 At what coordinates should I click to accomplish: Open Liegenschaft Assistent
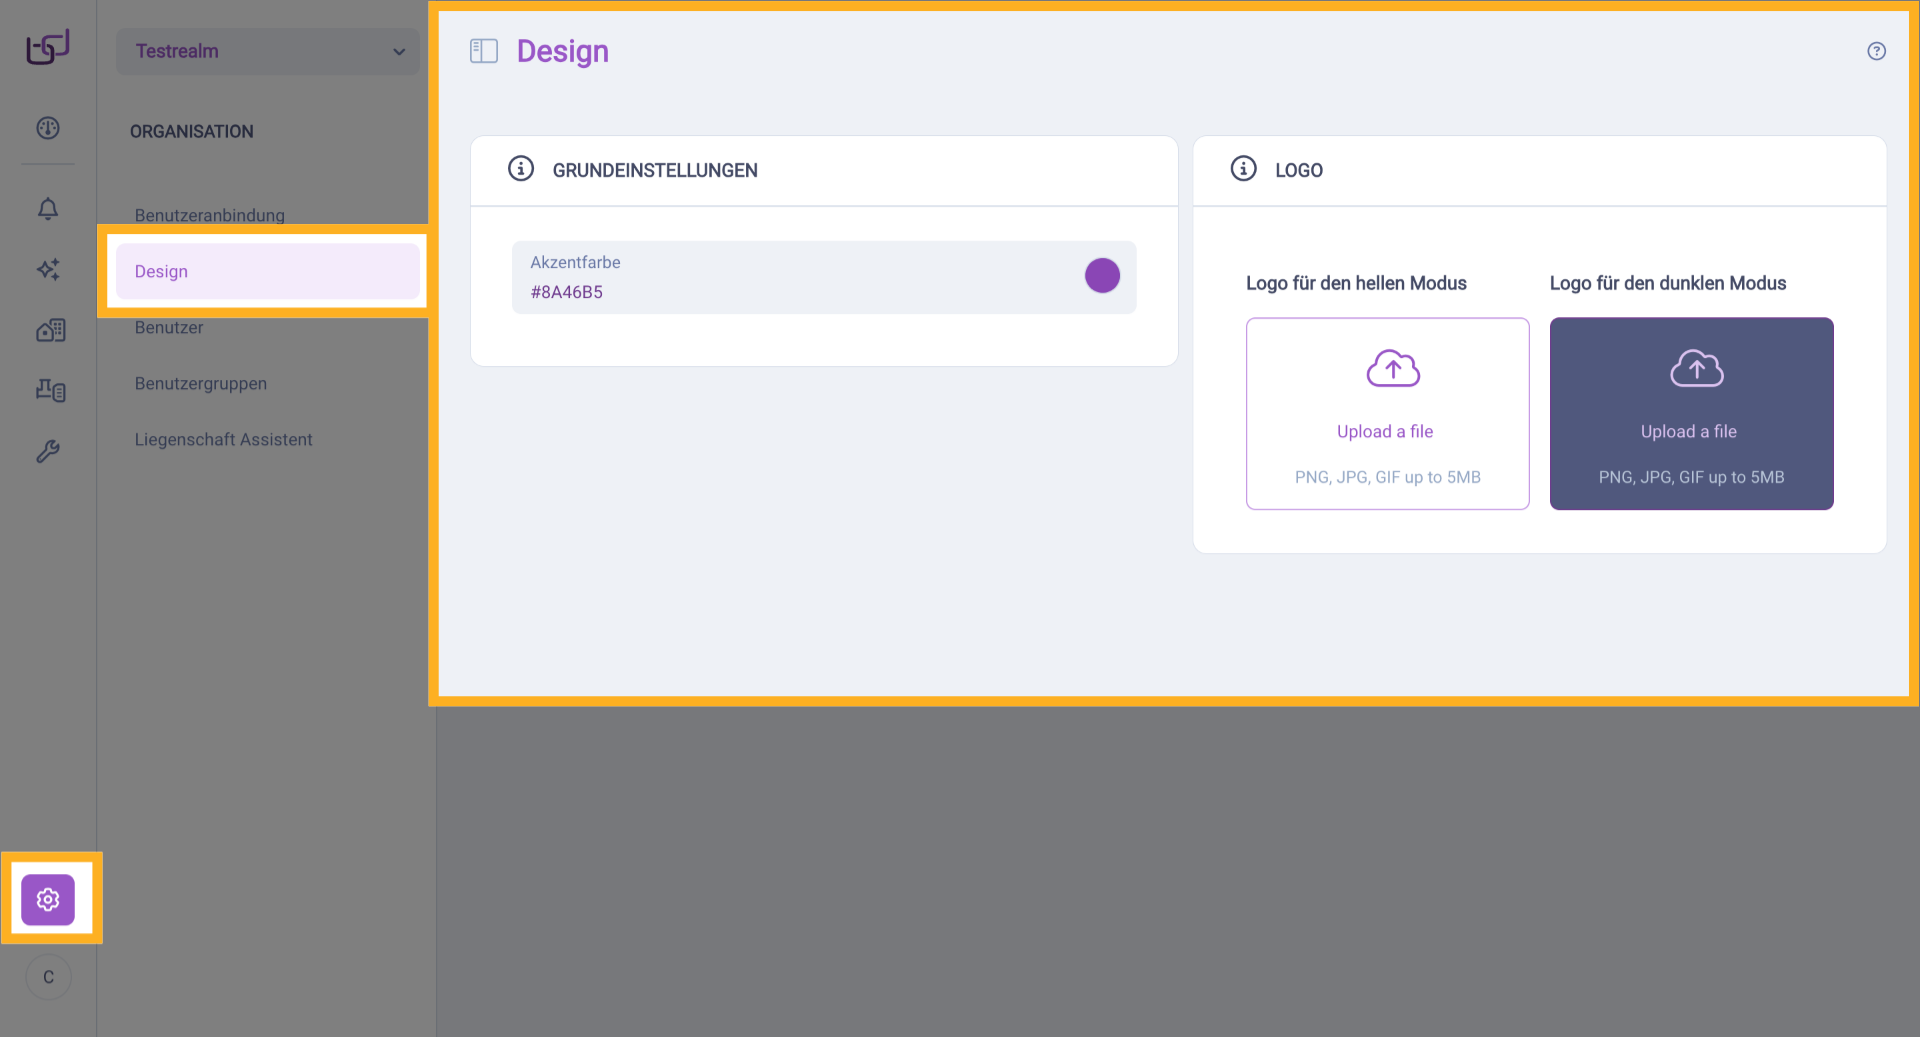click(x=224, y=439)
